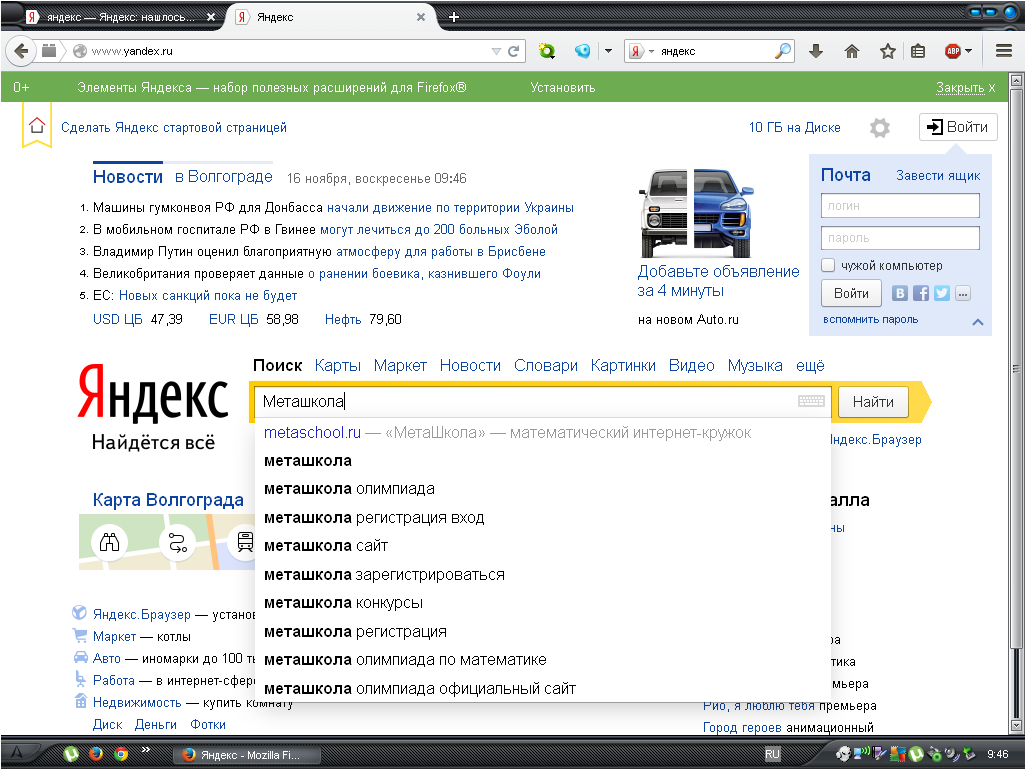Open a new browser tab with plus
Image resolution: width=1026 pixels, height=770 pixels.
click(x=453, y=17)
